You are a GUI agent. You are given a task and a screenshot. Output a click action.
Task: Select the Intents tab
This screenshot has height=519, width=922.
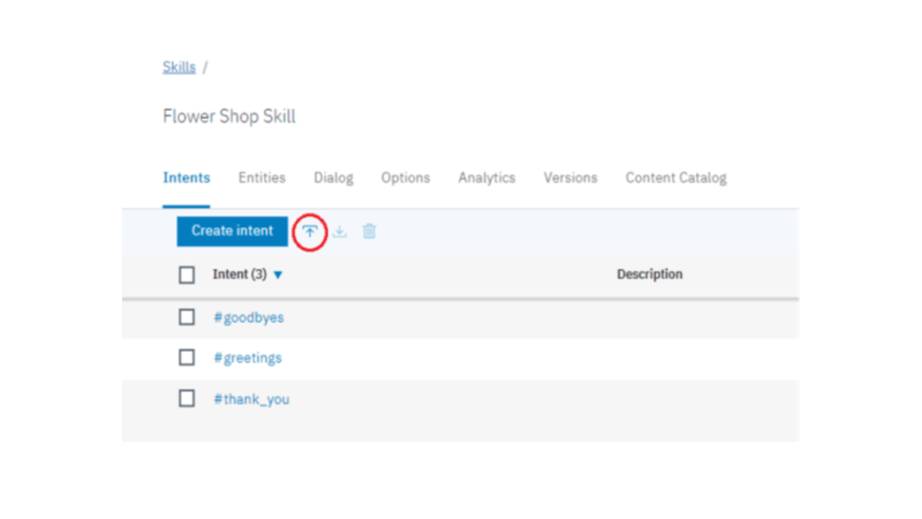pos(186,178)
